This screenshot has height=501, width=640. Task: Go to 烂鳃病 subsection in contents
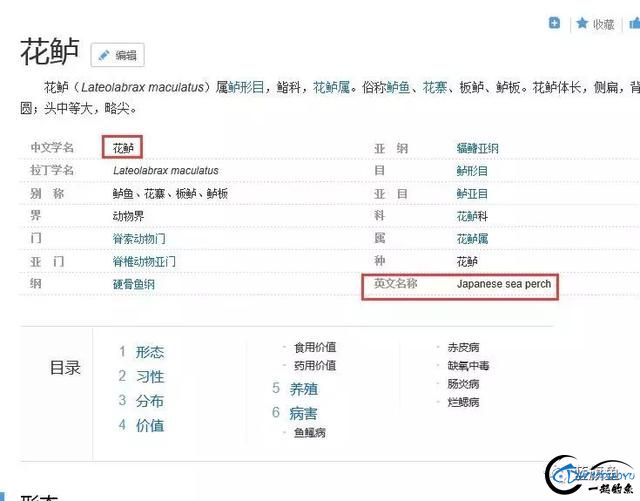point(463,402)
